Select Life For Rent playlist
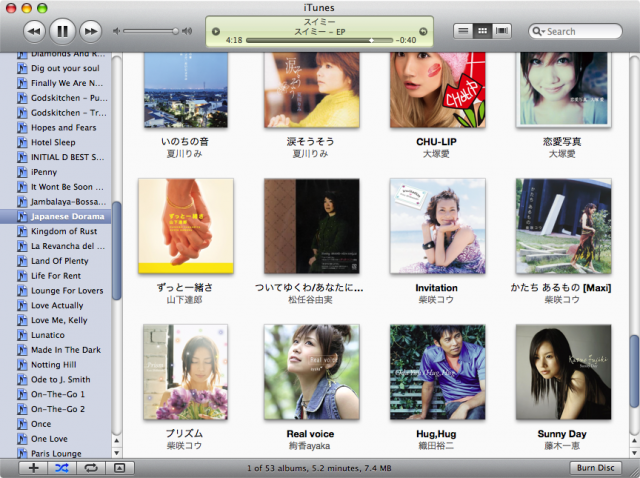The width and height of the screenshot is (640, 478). [56, 276]
